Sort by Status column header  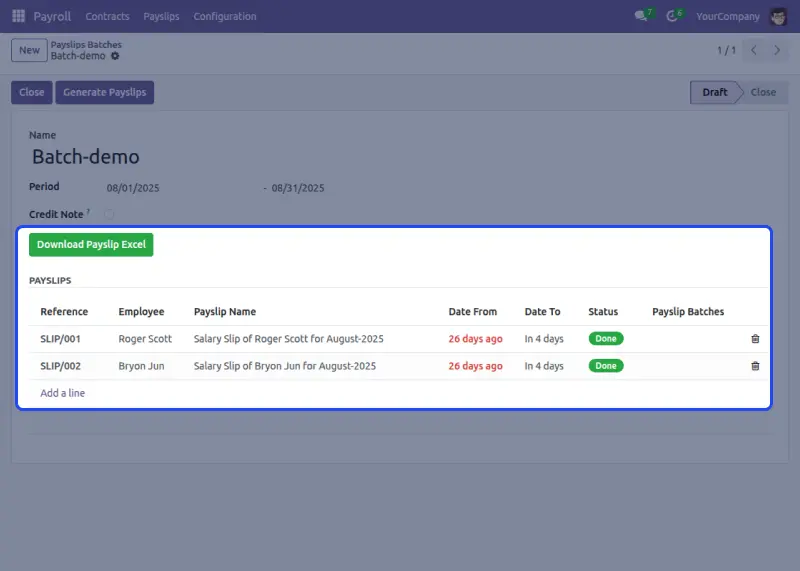[x=603, y=312]
